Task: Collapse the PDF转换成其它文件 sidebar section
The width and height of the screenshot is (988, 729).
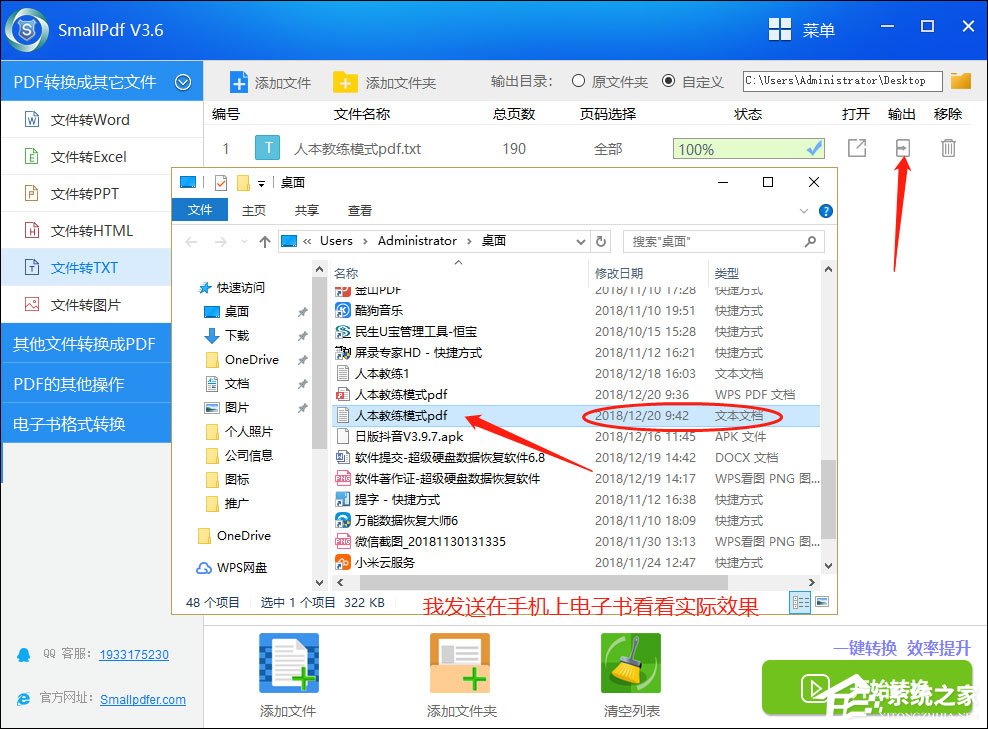Action: click(x=184, y=81)
